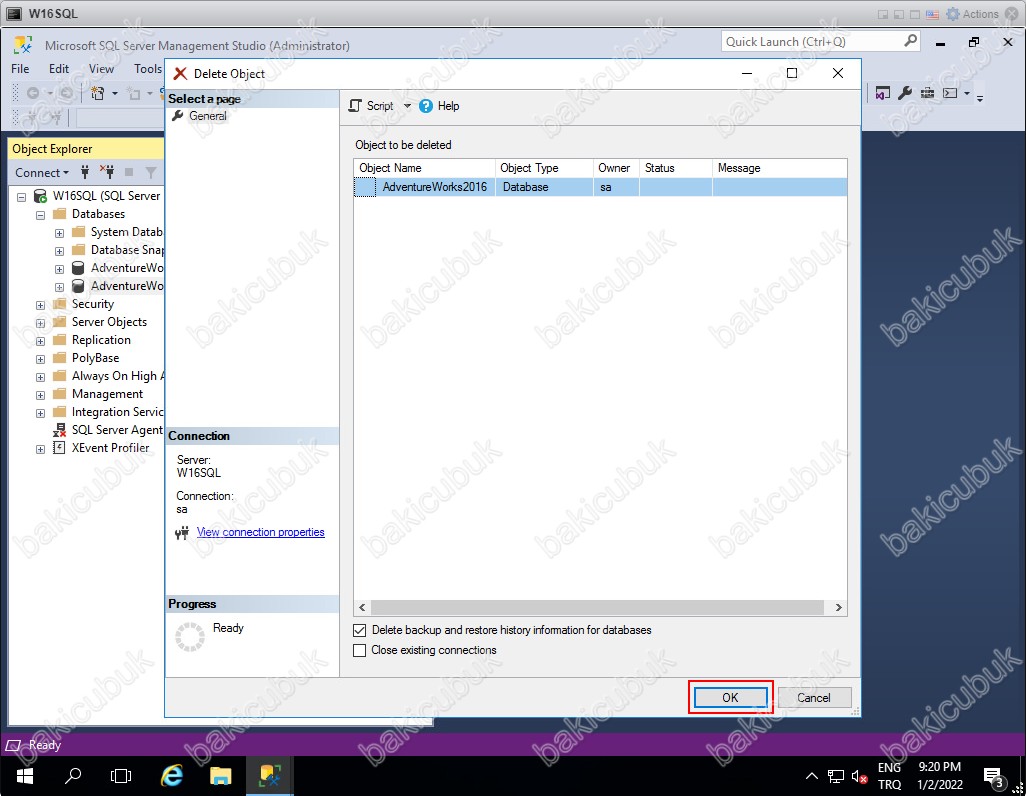Open the Edit menu
Viewport: 1026px width, 796px height.
pos(59,69)
